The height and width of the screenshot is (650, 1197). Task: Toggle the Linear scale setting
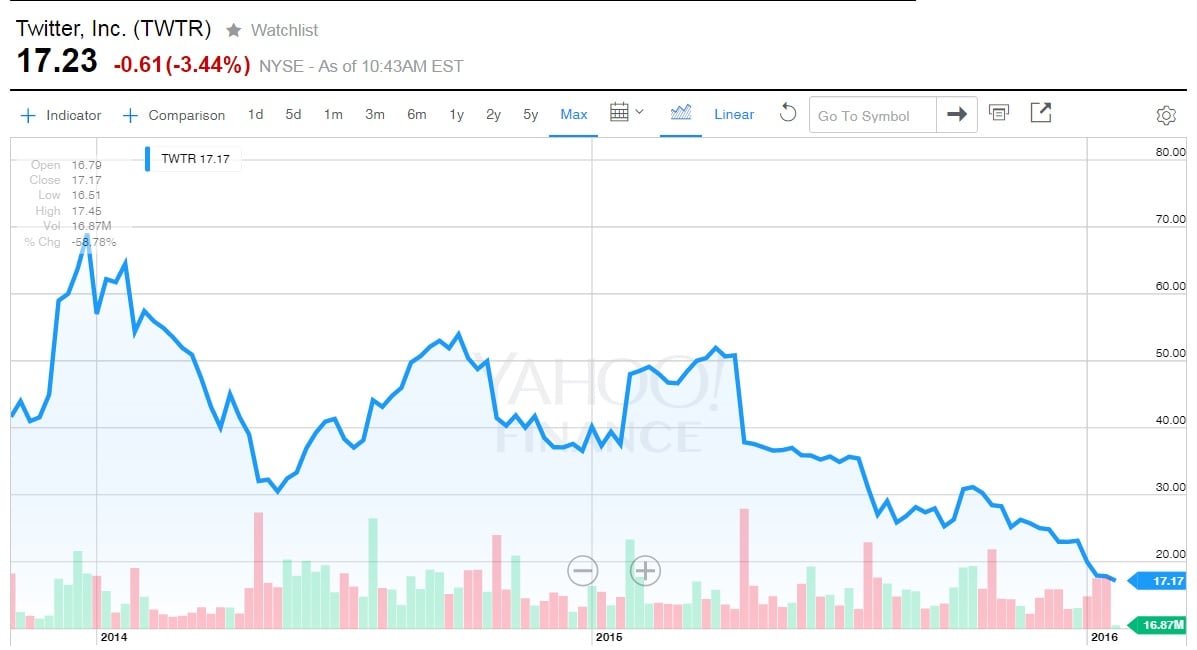(734, 114)
